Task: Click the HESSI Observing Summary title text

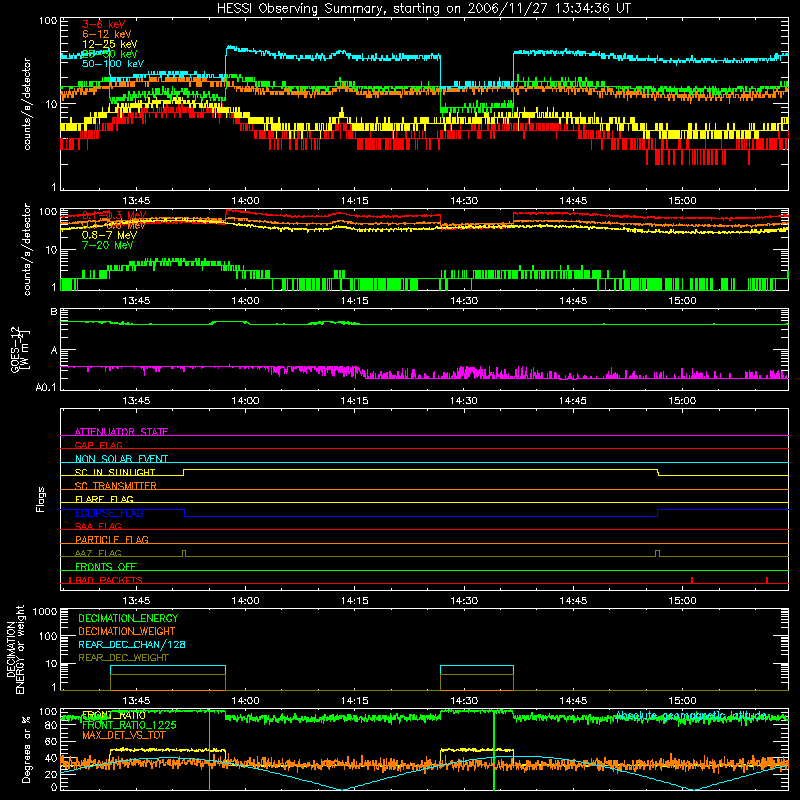Action: pos(424,9)
